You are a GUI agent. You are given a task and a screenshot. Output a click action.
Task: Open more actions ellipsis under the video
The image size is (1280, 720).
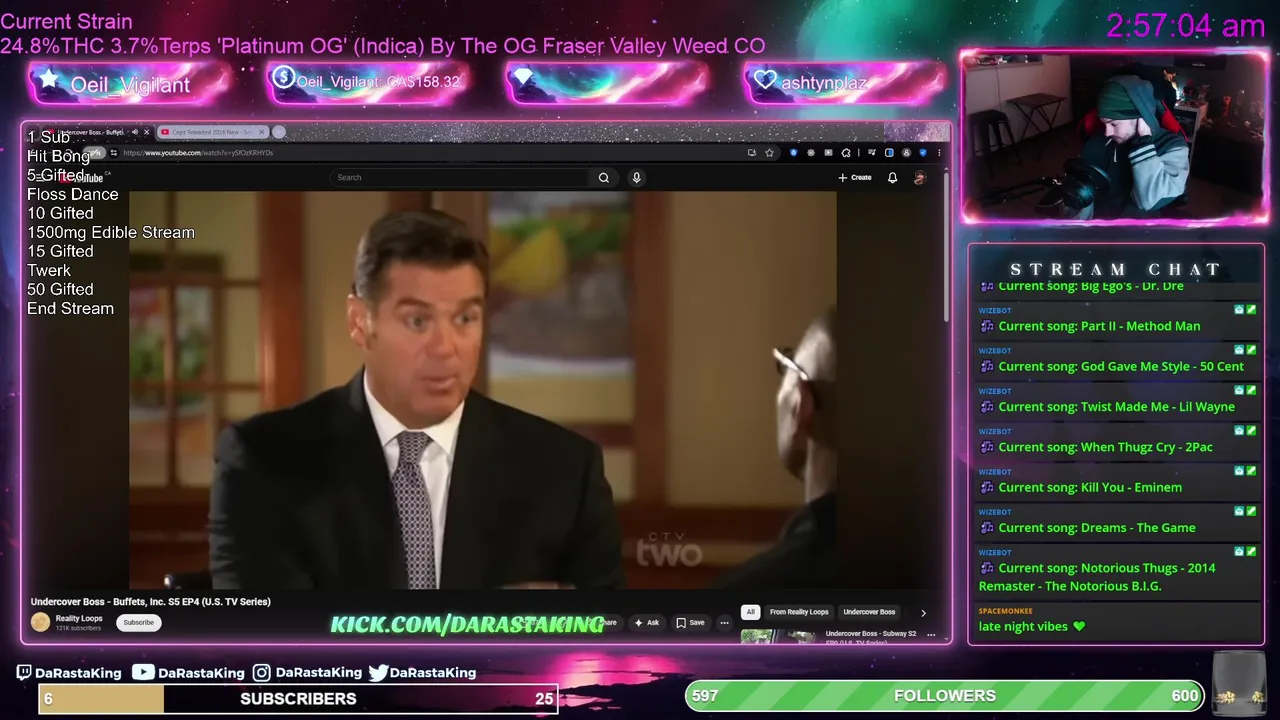724,622
